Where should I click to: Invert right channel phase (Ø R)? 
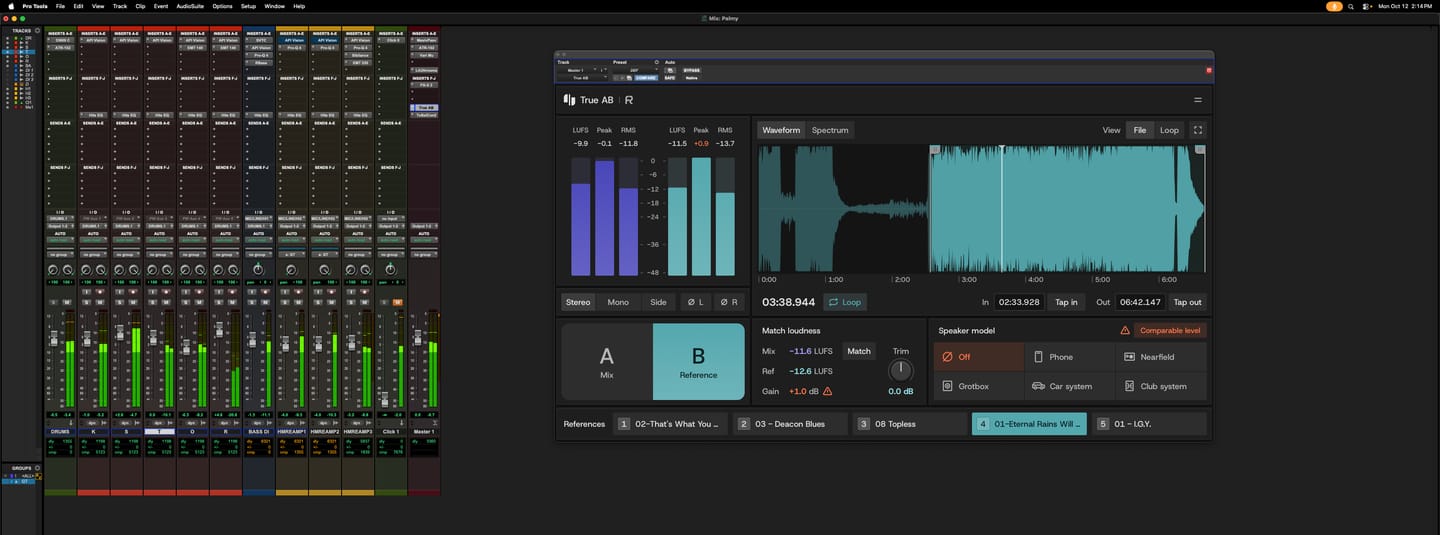[729, 302]
